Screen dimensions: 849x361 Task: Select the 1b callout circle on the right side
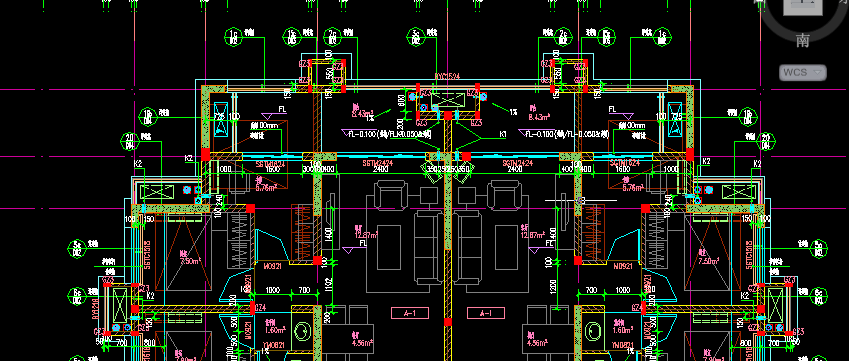[748, 117]
